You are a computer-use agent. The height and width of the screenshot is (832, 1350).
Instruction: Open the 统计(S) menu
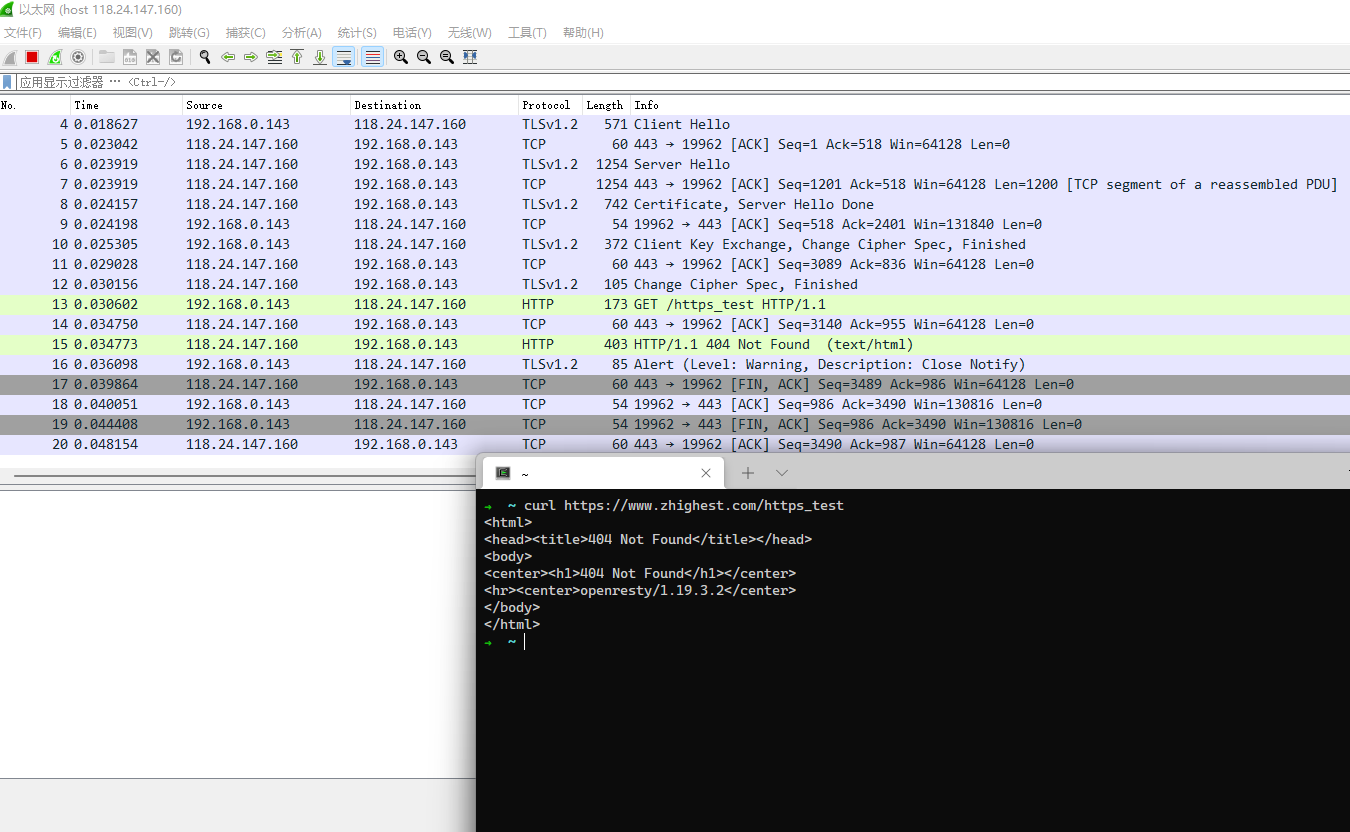[357, 33]
